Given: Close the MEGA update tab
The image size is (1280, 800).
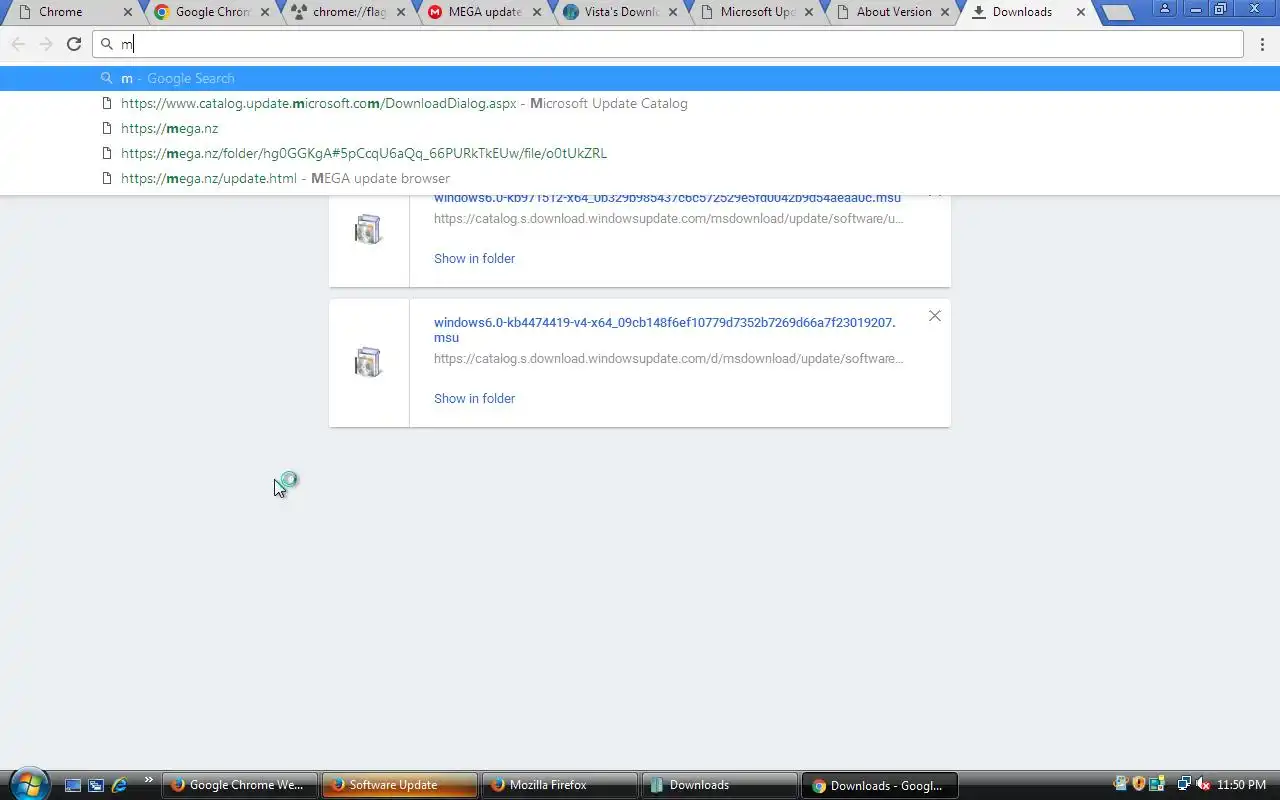Looking at the screenshot, I should click(x=536, y=12).
